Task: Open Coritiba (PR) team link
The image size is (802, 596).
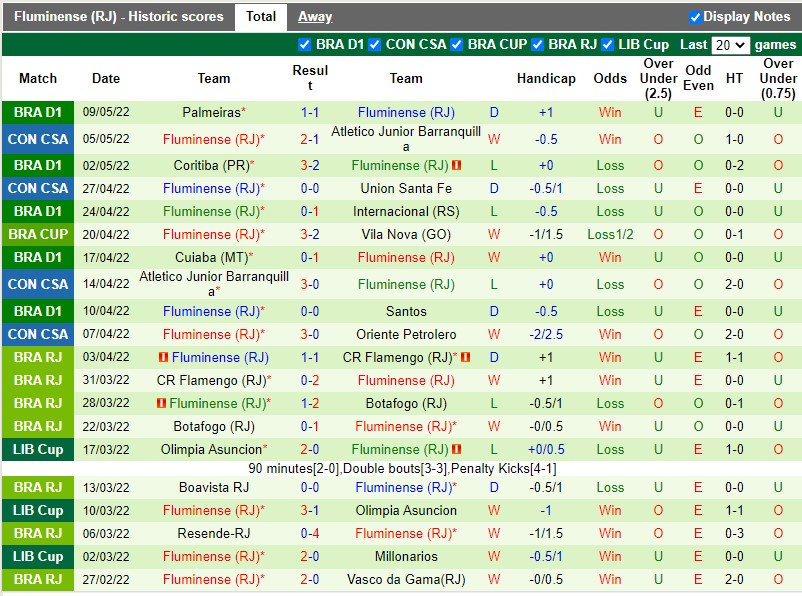Action: coord(211,165)
